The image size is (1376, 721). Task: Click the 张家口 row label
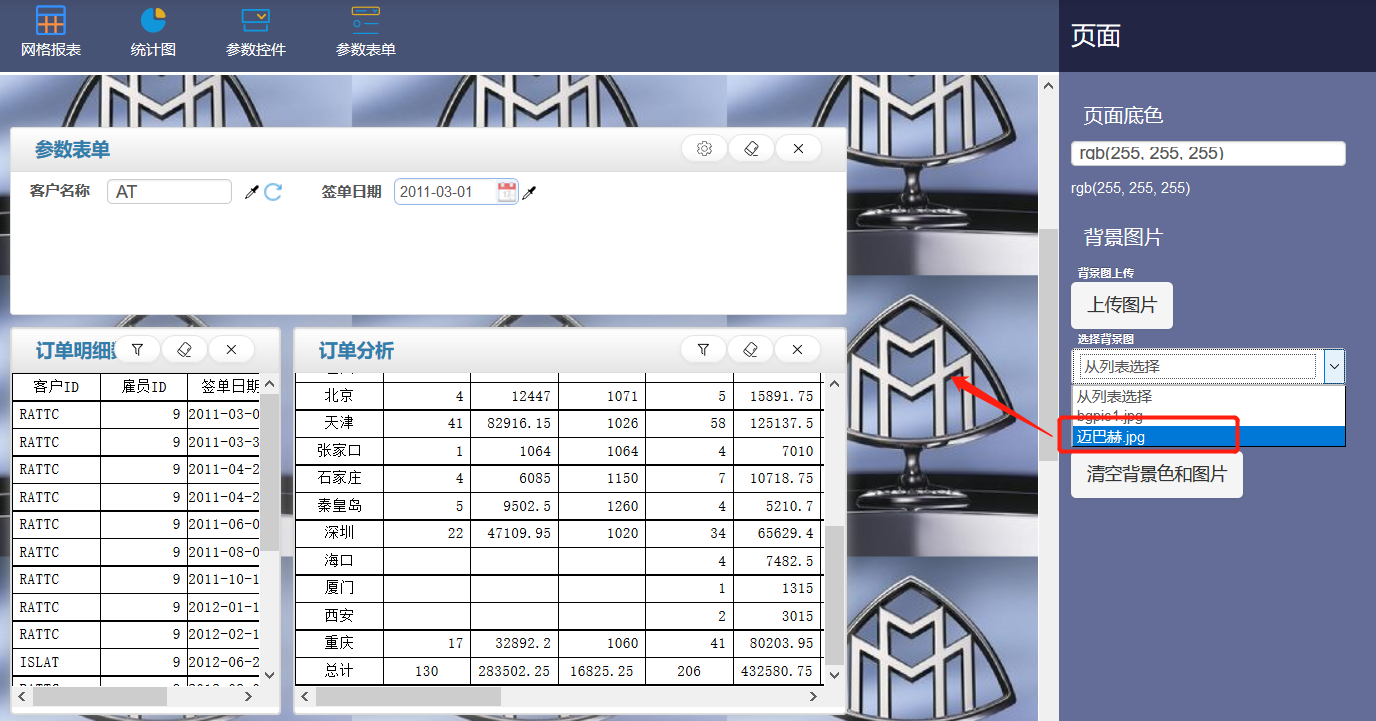(339, 451)
